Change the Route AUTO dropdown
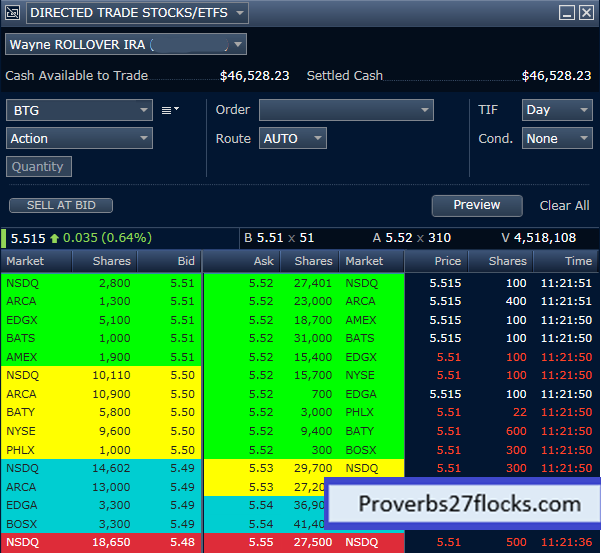 pos(317,139)
